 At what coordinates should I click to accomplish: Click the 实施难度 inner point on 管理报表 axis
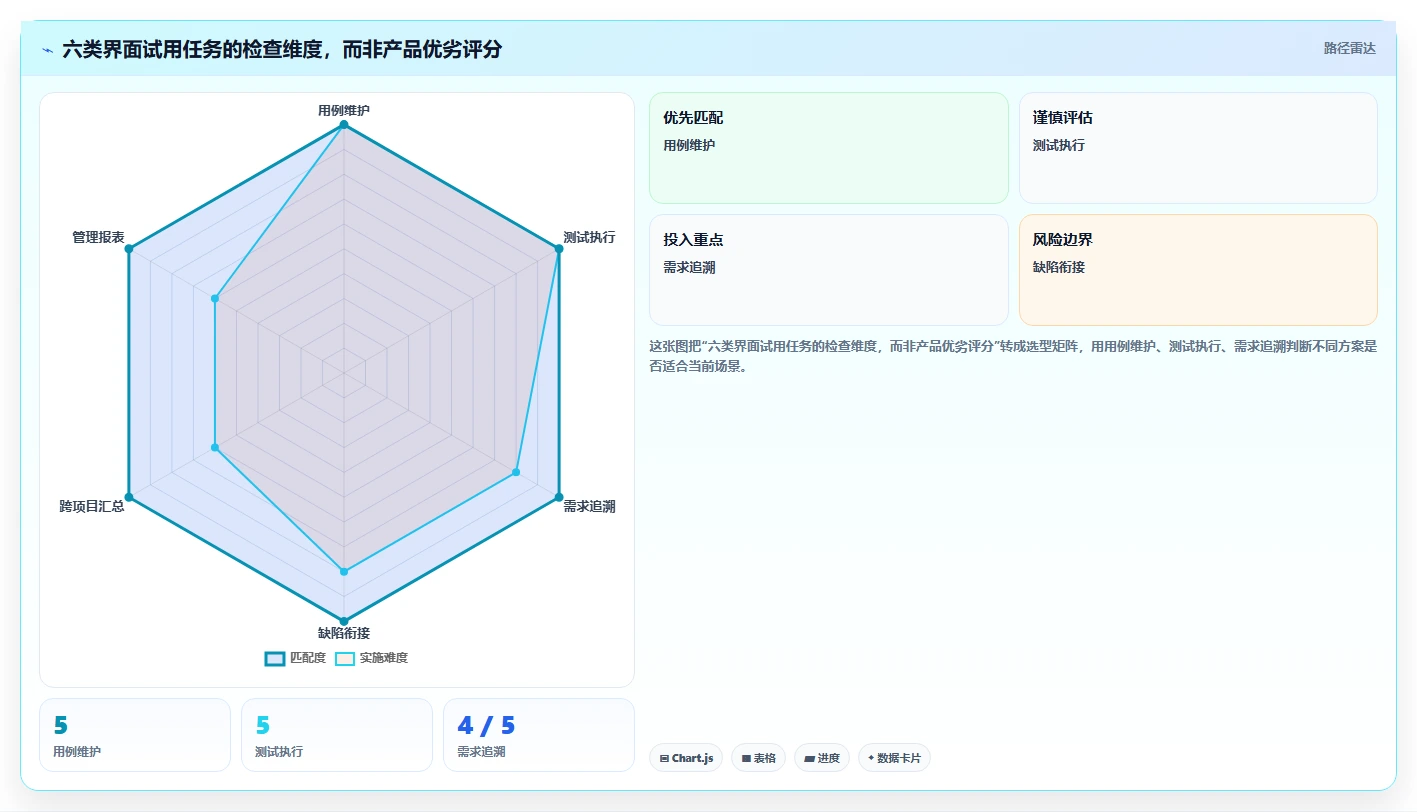coord(215,298)
